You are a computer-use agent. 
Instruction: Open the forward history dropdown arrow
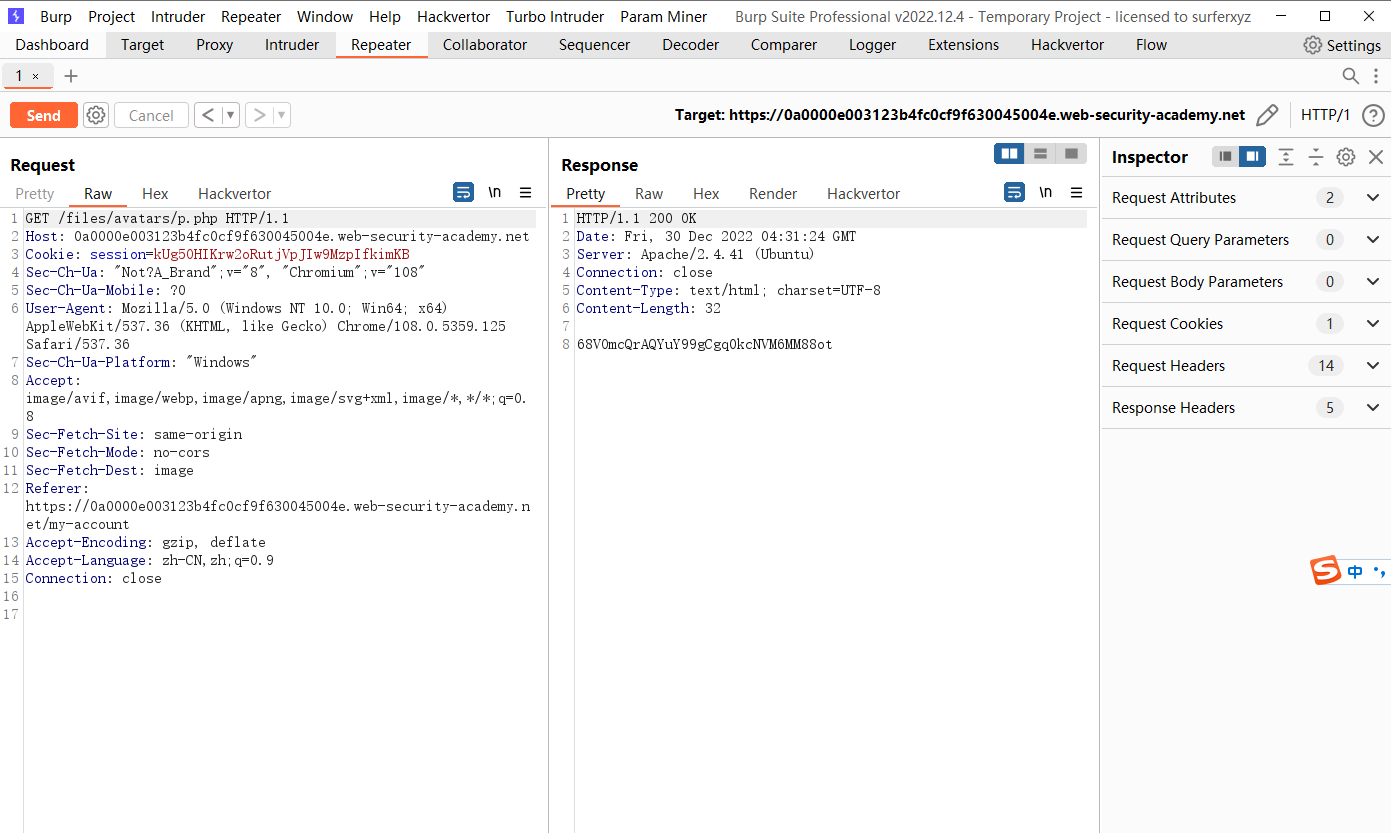click(x=281, y=115)
